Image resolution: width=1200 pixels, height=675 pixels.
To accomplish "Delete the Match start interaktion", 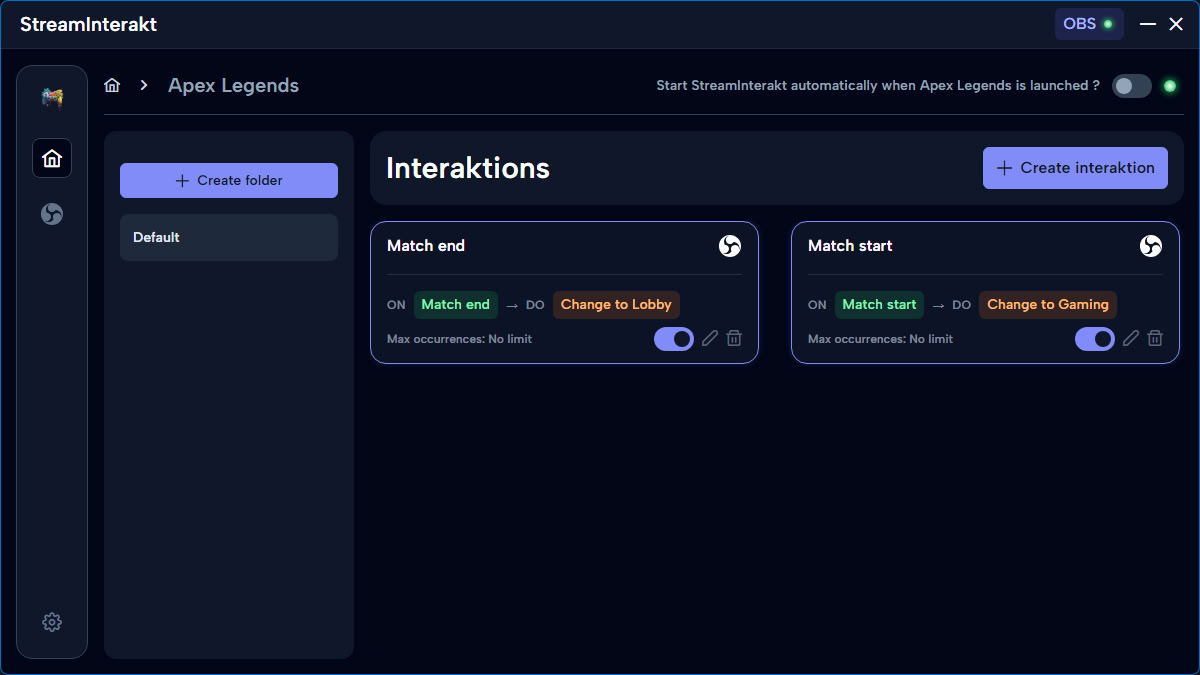I will click(x=1155, y=339).
